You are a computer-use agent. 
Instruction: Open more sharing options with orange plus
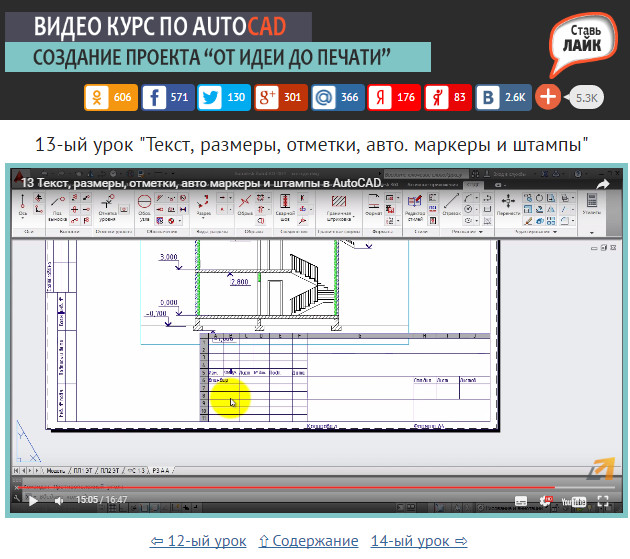click(548, 97)
